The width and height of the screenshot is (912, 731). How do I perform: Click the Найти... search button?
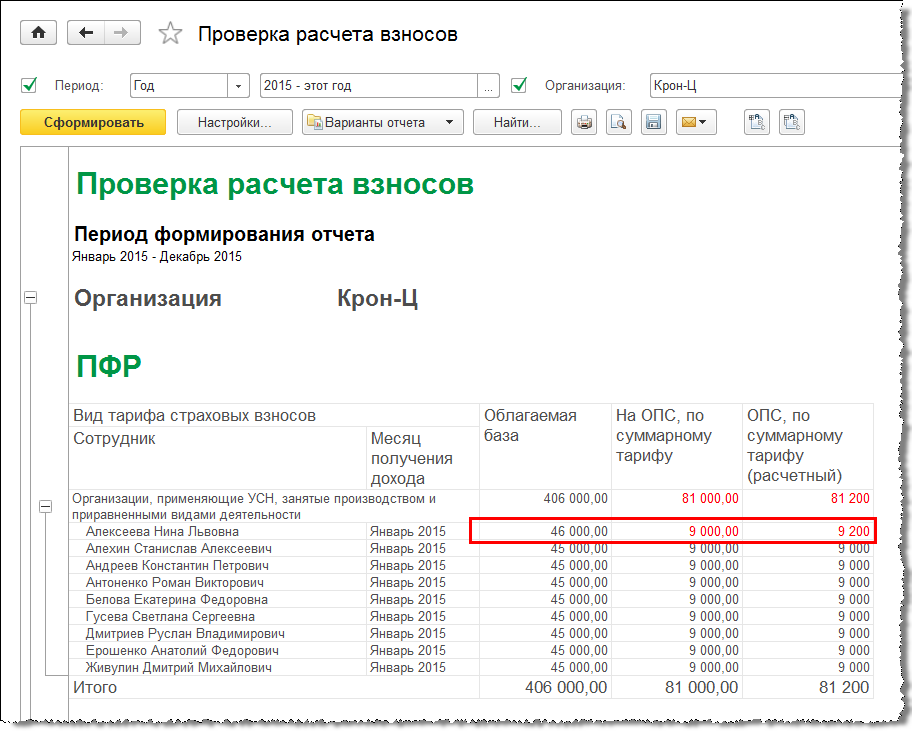pos(516,123)
